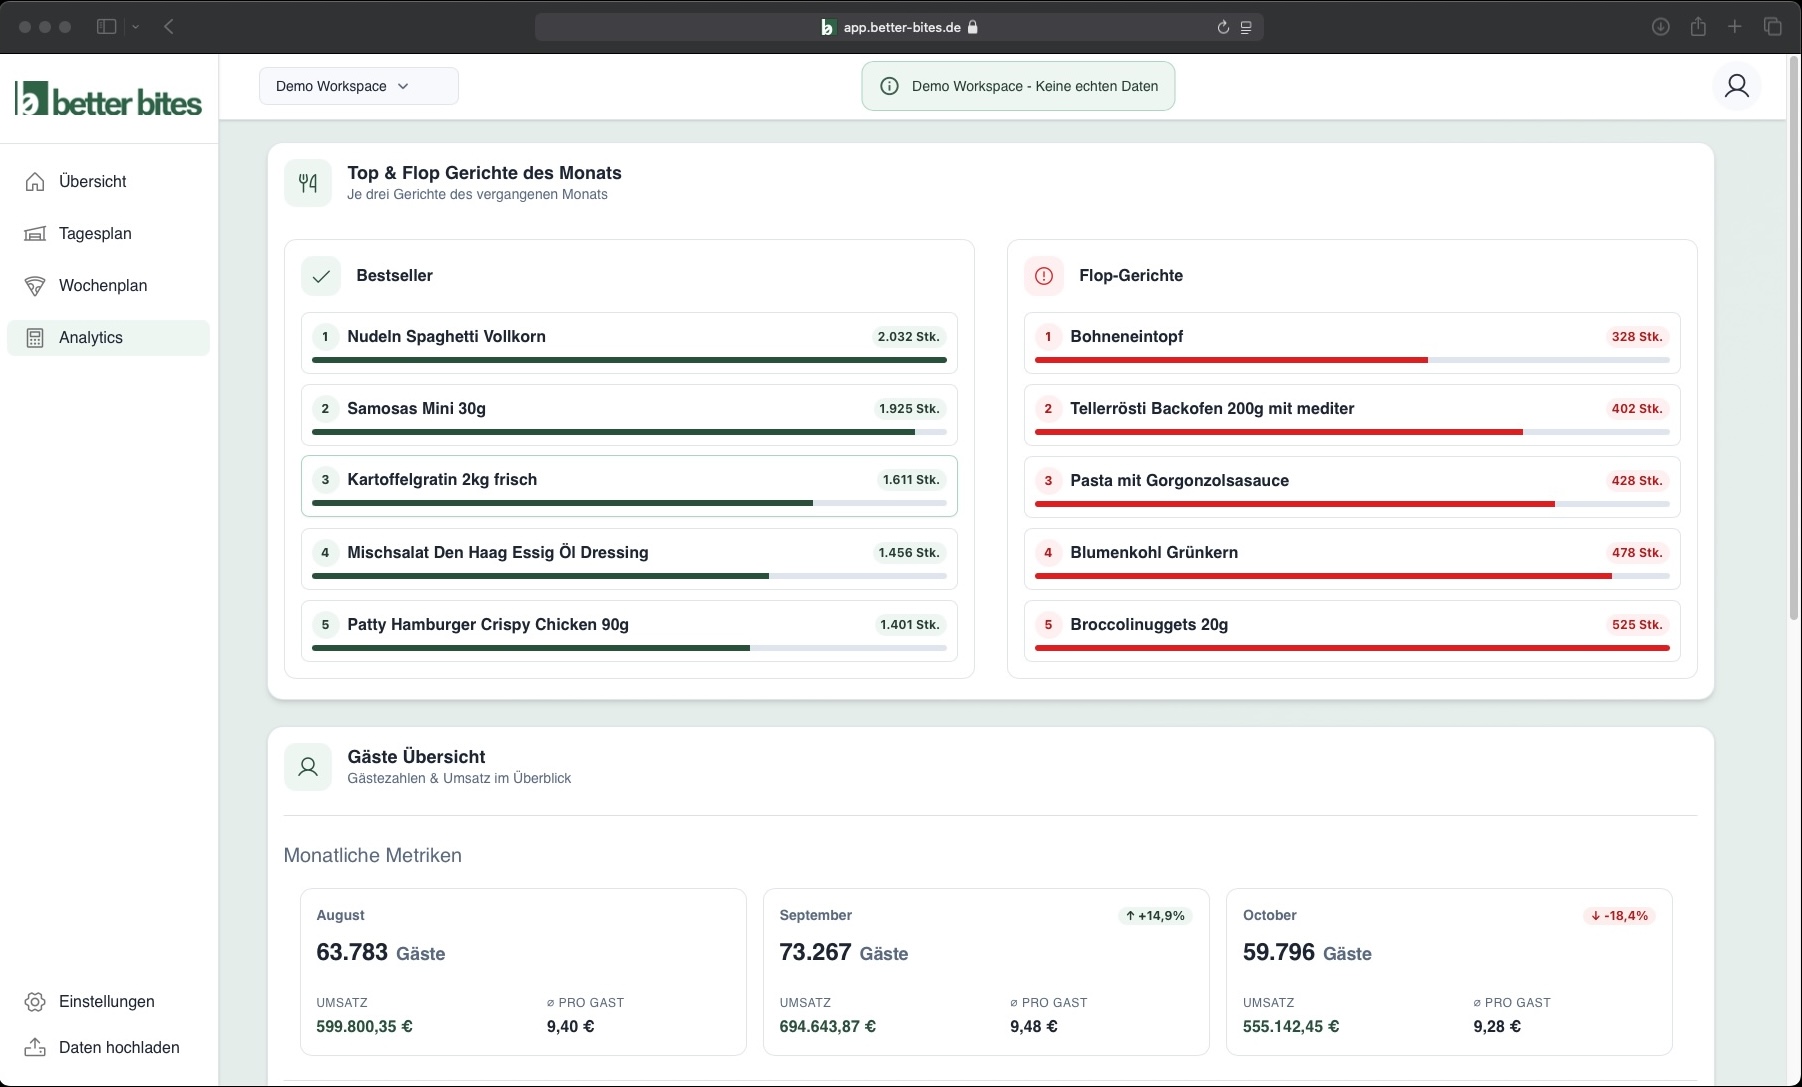The image size is (1802, 1087).
Task: Click the Flop-Gerichte warning icon
Action: point(1044,276)
